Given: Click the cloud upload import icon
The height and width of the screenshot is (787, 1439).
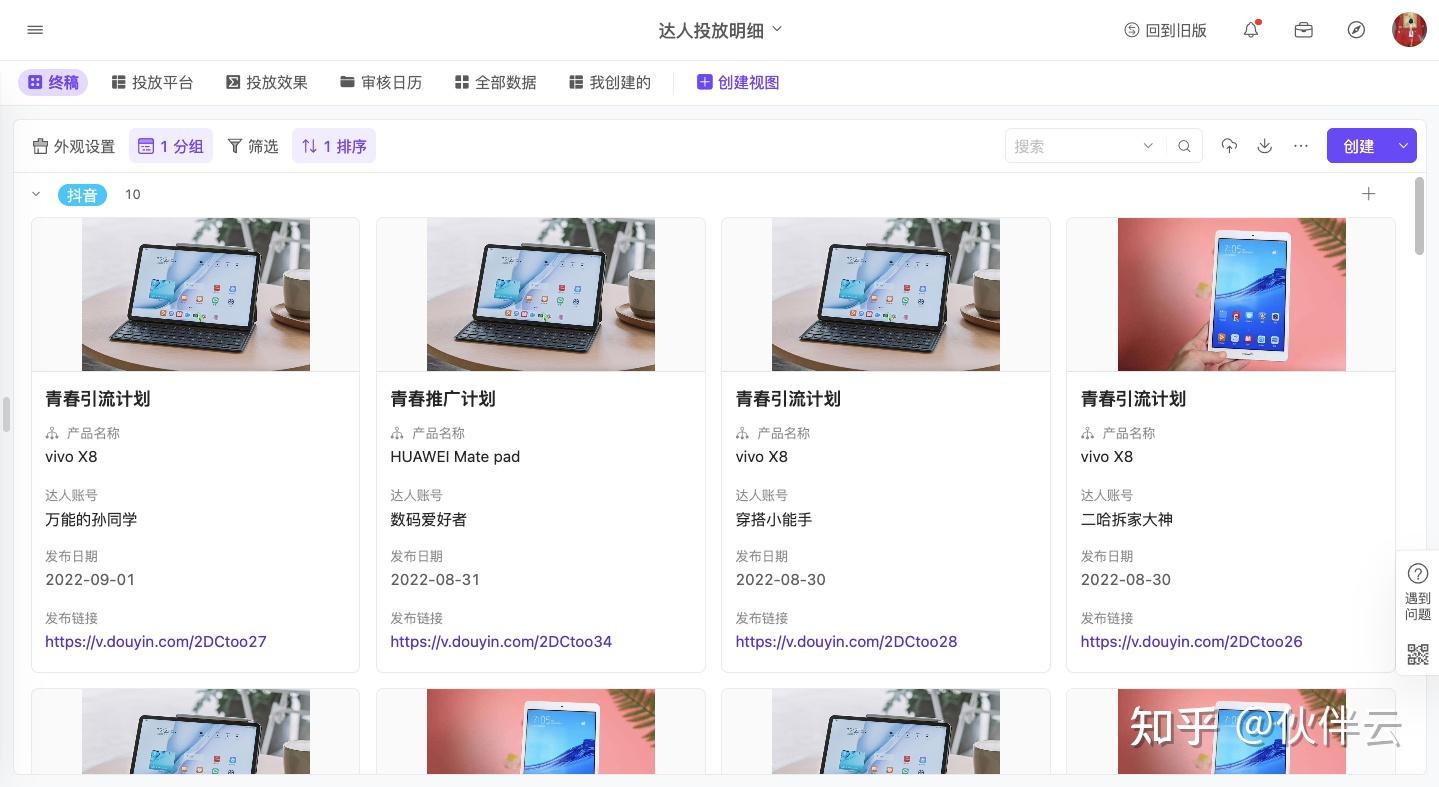Looking at the screenshot, I should tap(1229, 146).
